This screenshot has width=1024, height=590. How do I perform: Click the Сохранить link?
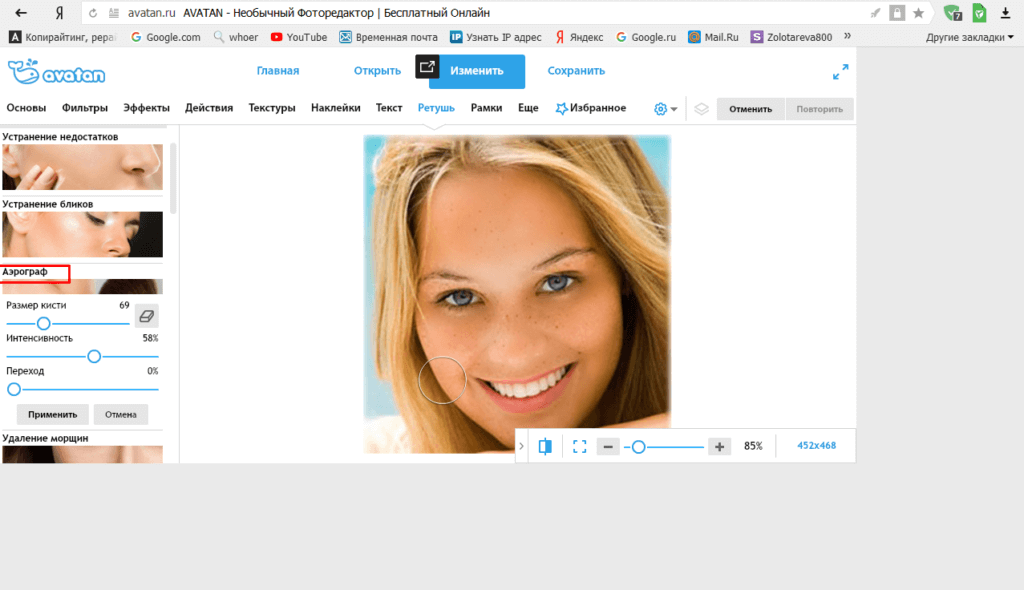576,71
